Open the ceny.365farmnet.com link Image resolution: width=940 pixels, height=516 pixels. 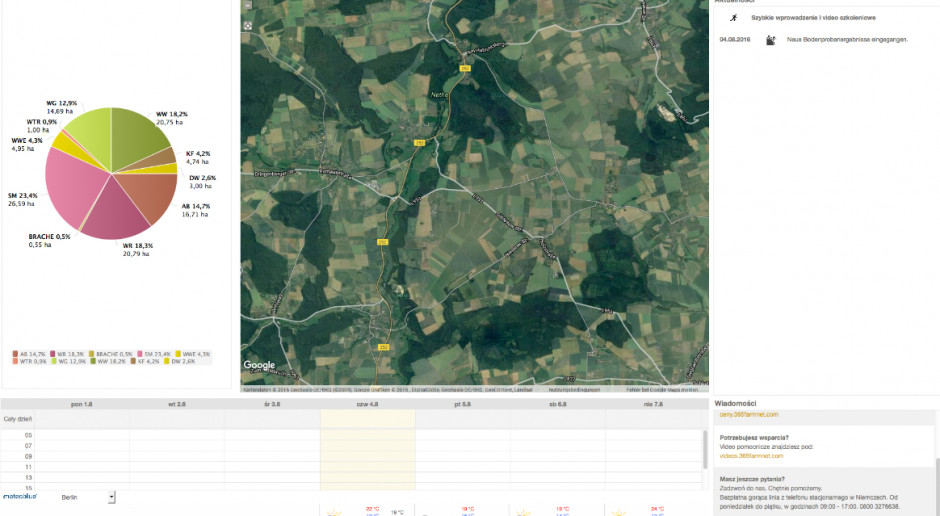[x=749, y=414]
